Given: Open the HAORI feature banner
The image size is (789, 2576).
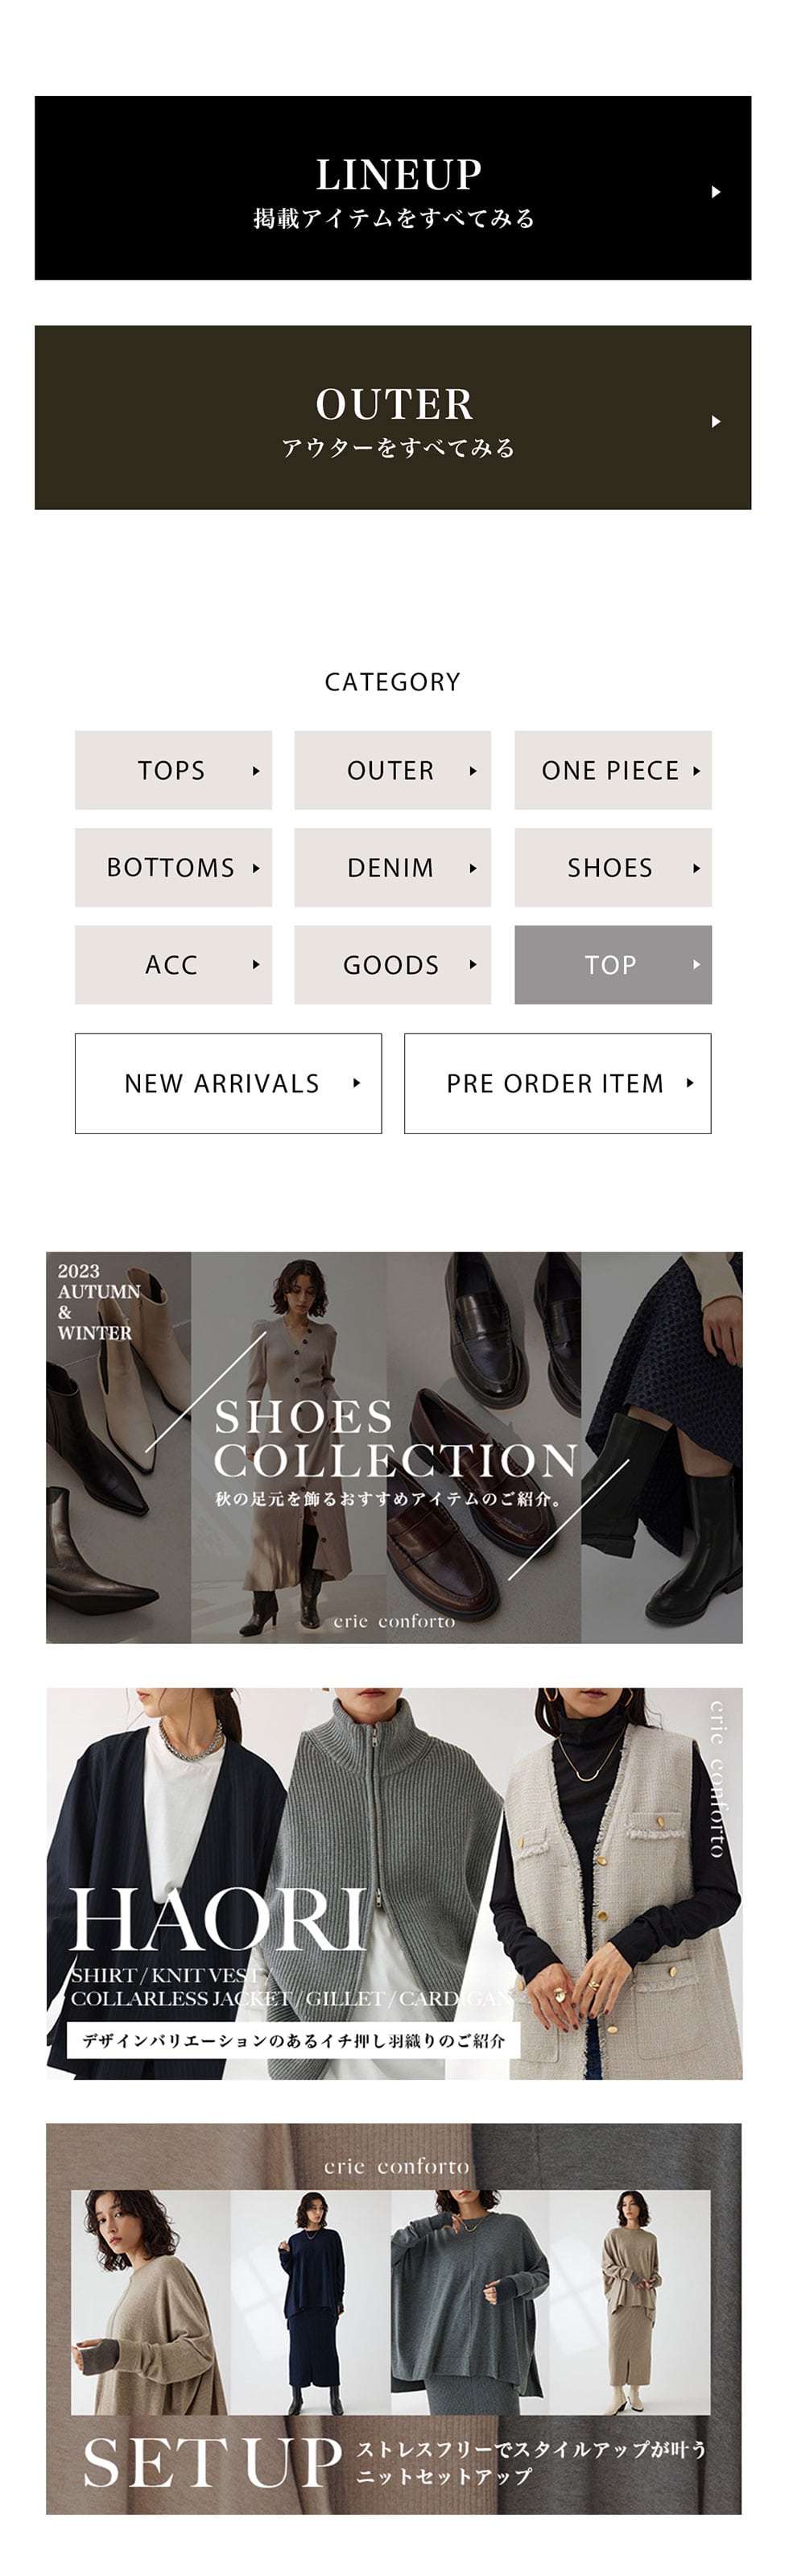Looking at the screenshot, I should (394, 1883).
